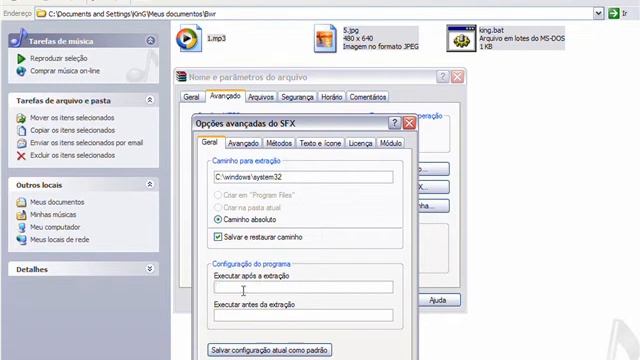Screen dimensions: 640x360
Task: Click the Copiar os itens selecionados icon
Action: click(x=21, y=131)
